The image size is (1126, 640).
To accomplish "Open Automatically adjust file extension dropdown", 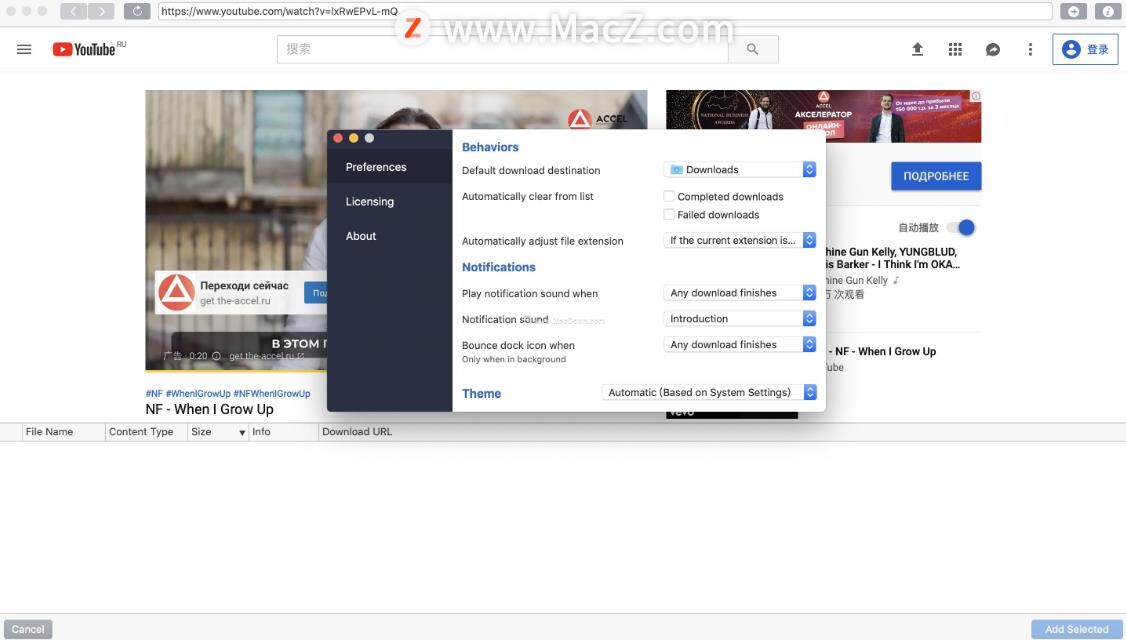I will (x=740, y=240).
